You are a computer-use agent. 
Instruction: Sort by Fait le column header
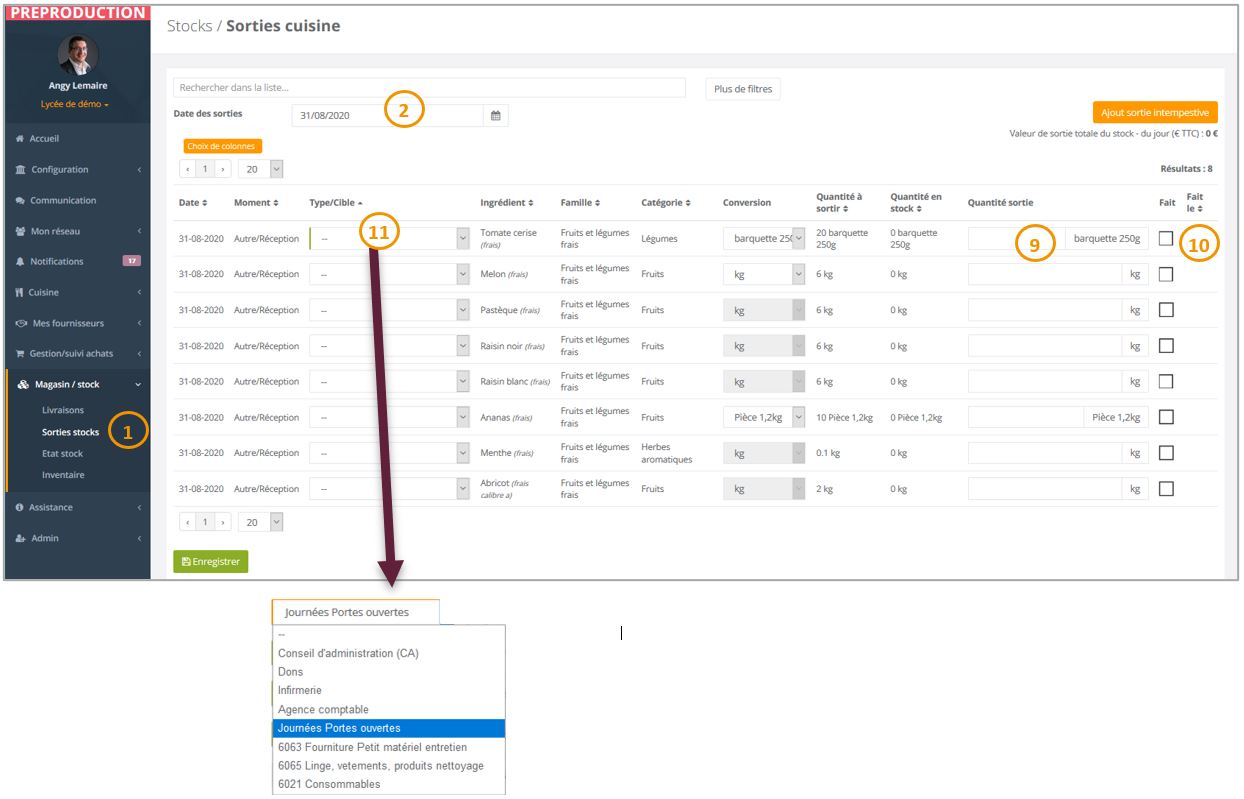pos(1195,203)
